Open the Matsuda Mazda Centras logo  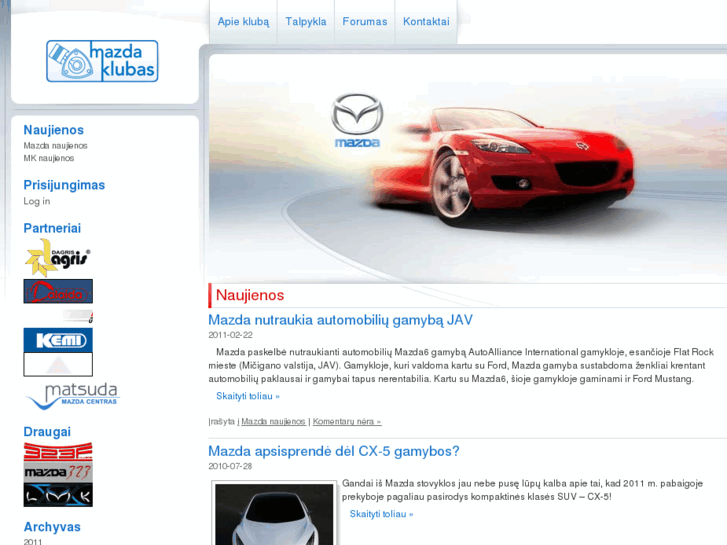click(73, 396)
